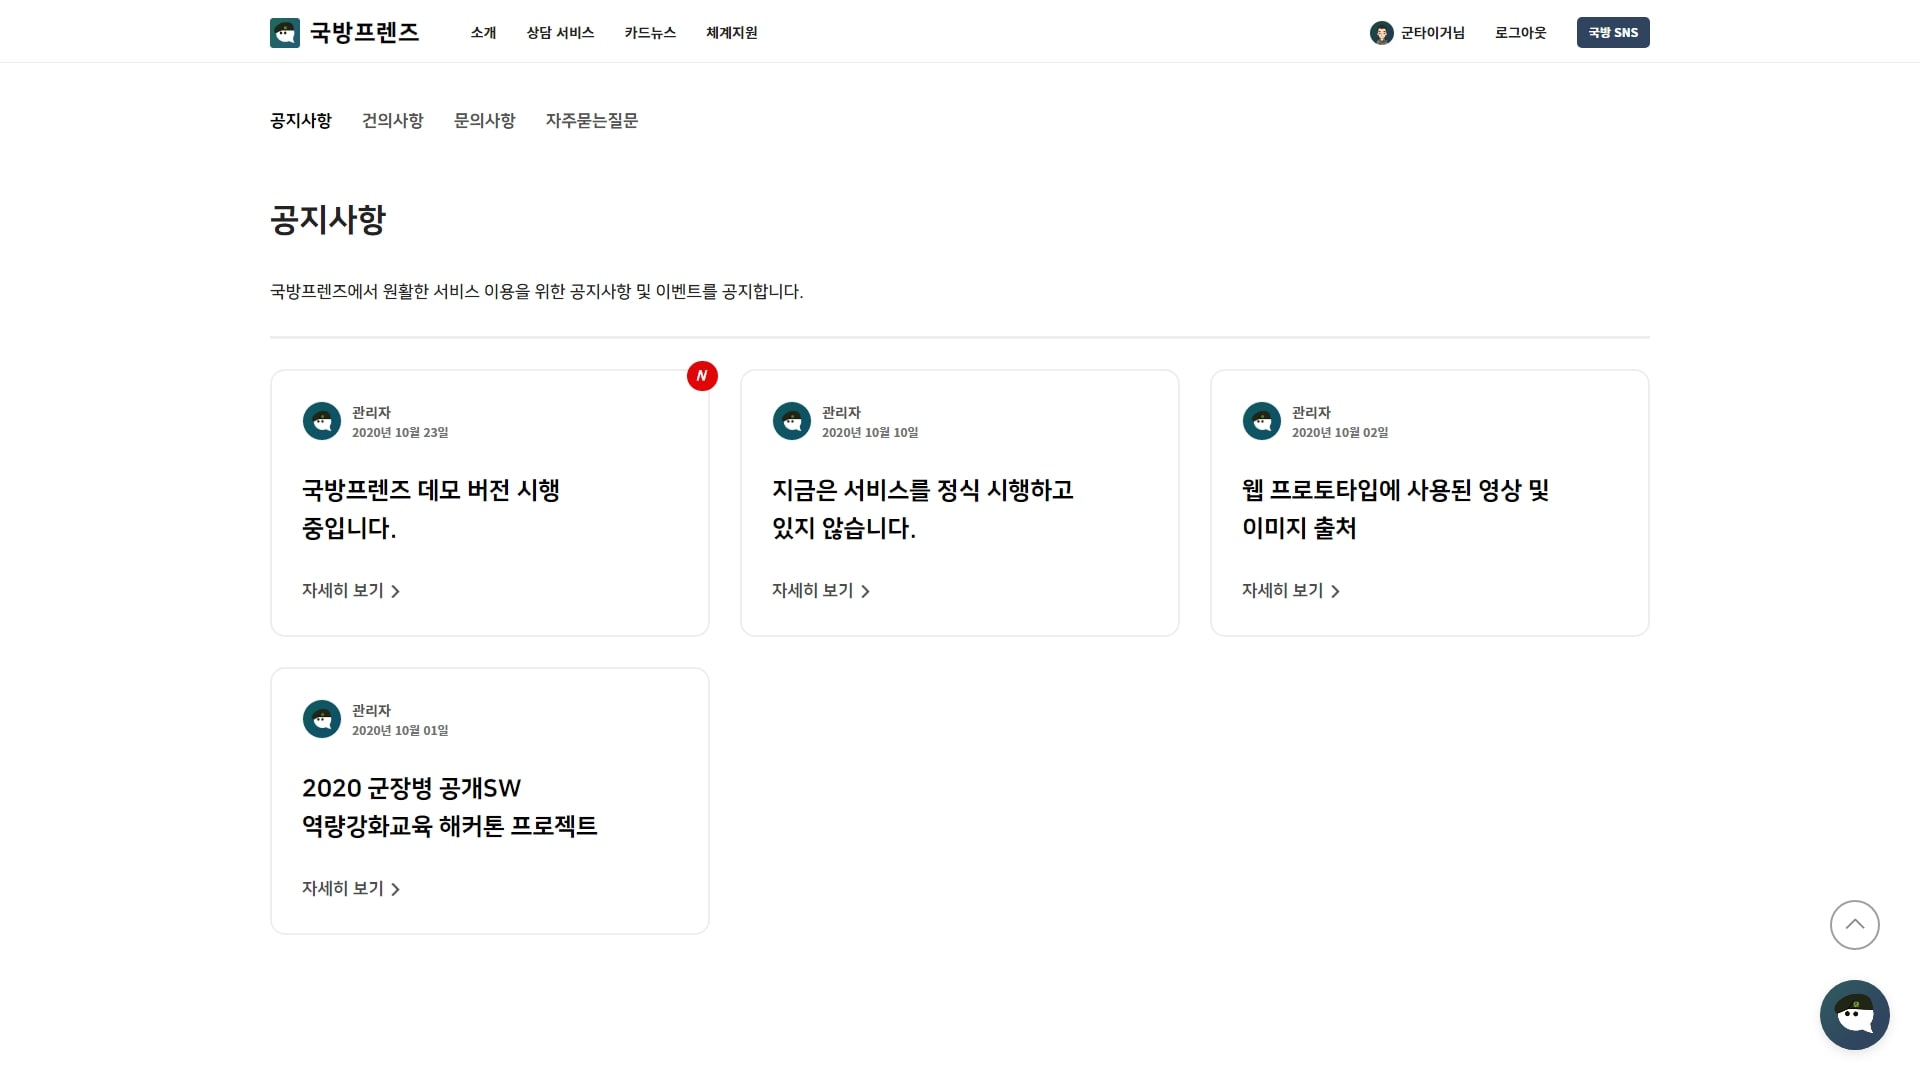Screen dimensions: 1920x1080
Task: Click the 국방 SNS button
Action: 1612,33
